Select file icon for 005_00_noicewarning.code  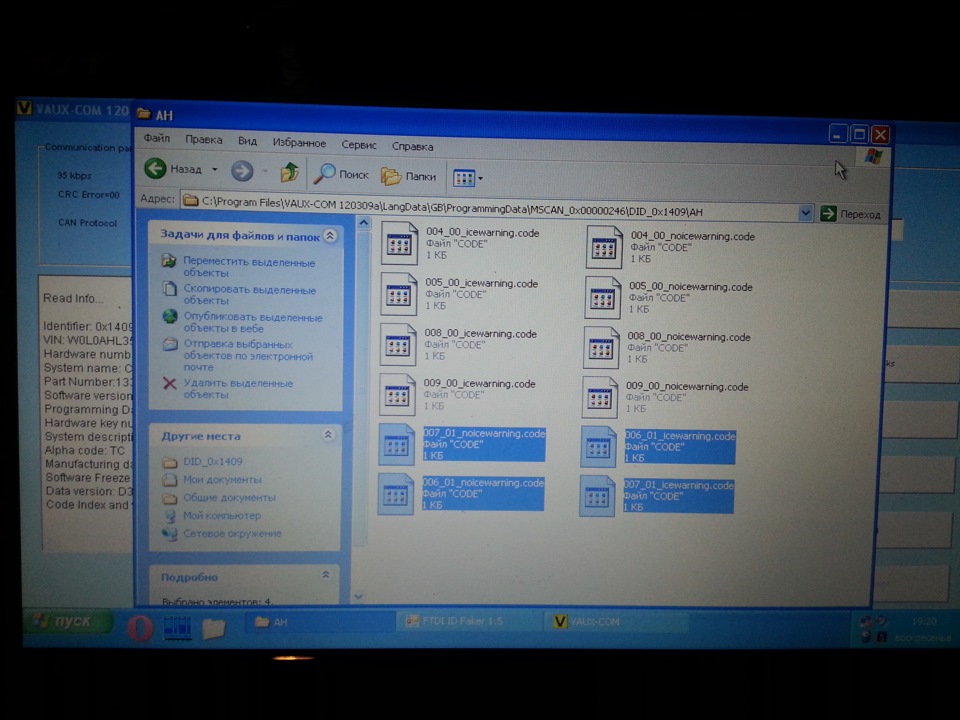pyautogui.click(x=602, y=298)
